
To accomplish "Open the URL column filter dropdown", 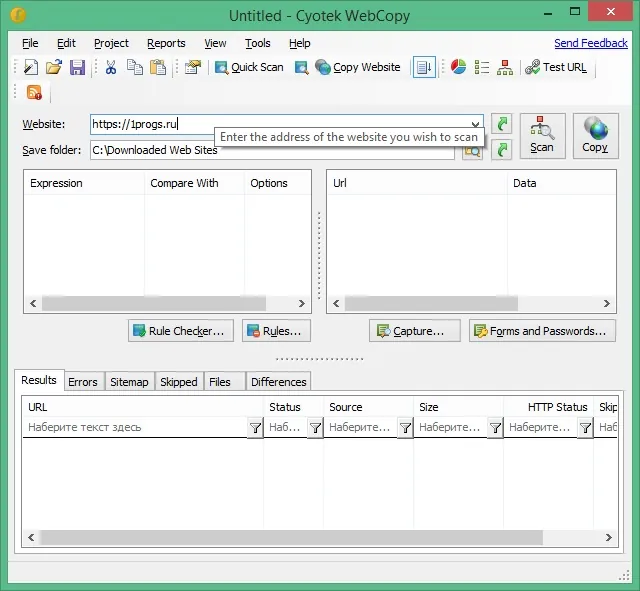I will point(255,428).
